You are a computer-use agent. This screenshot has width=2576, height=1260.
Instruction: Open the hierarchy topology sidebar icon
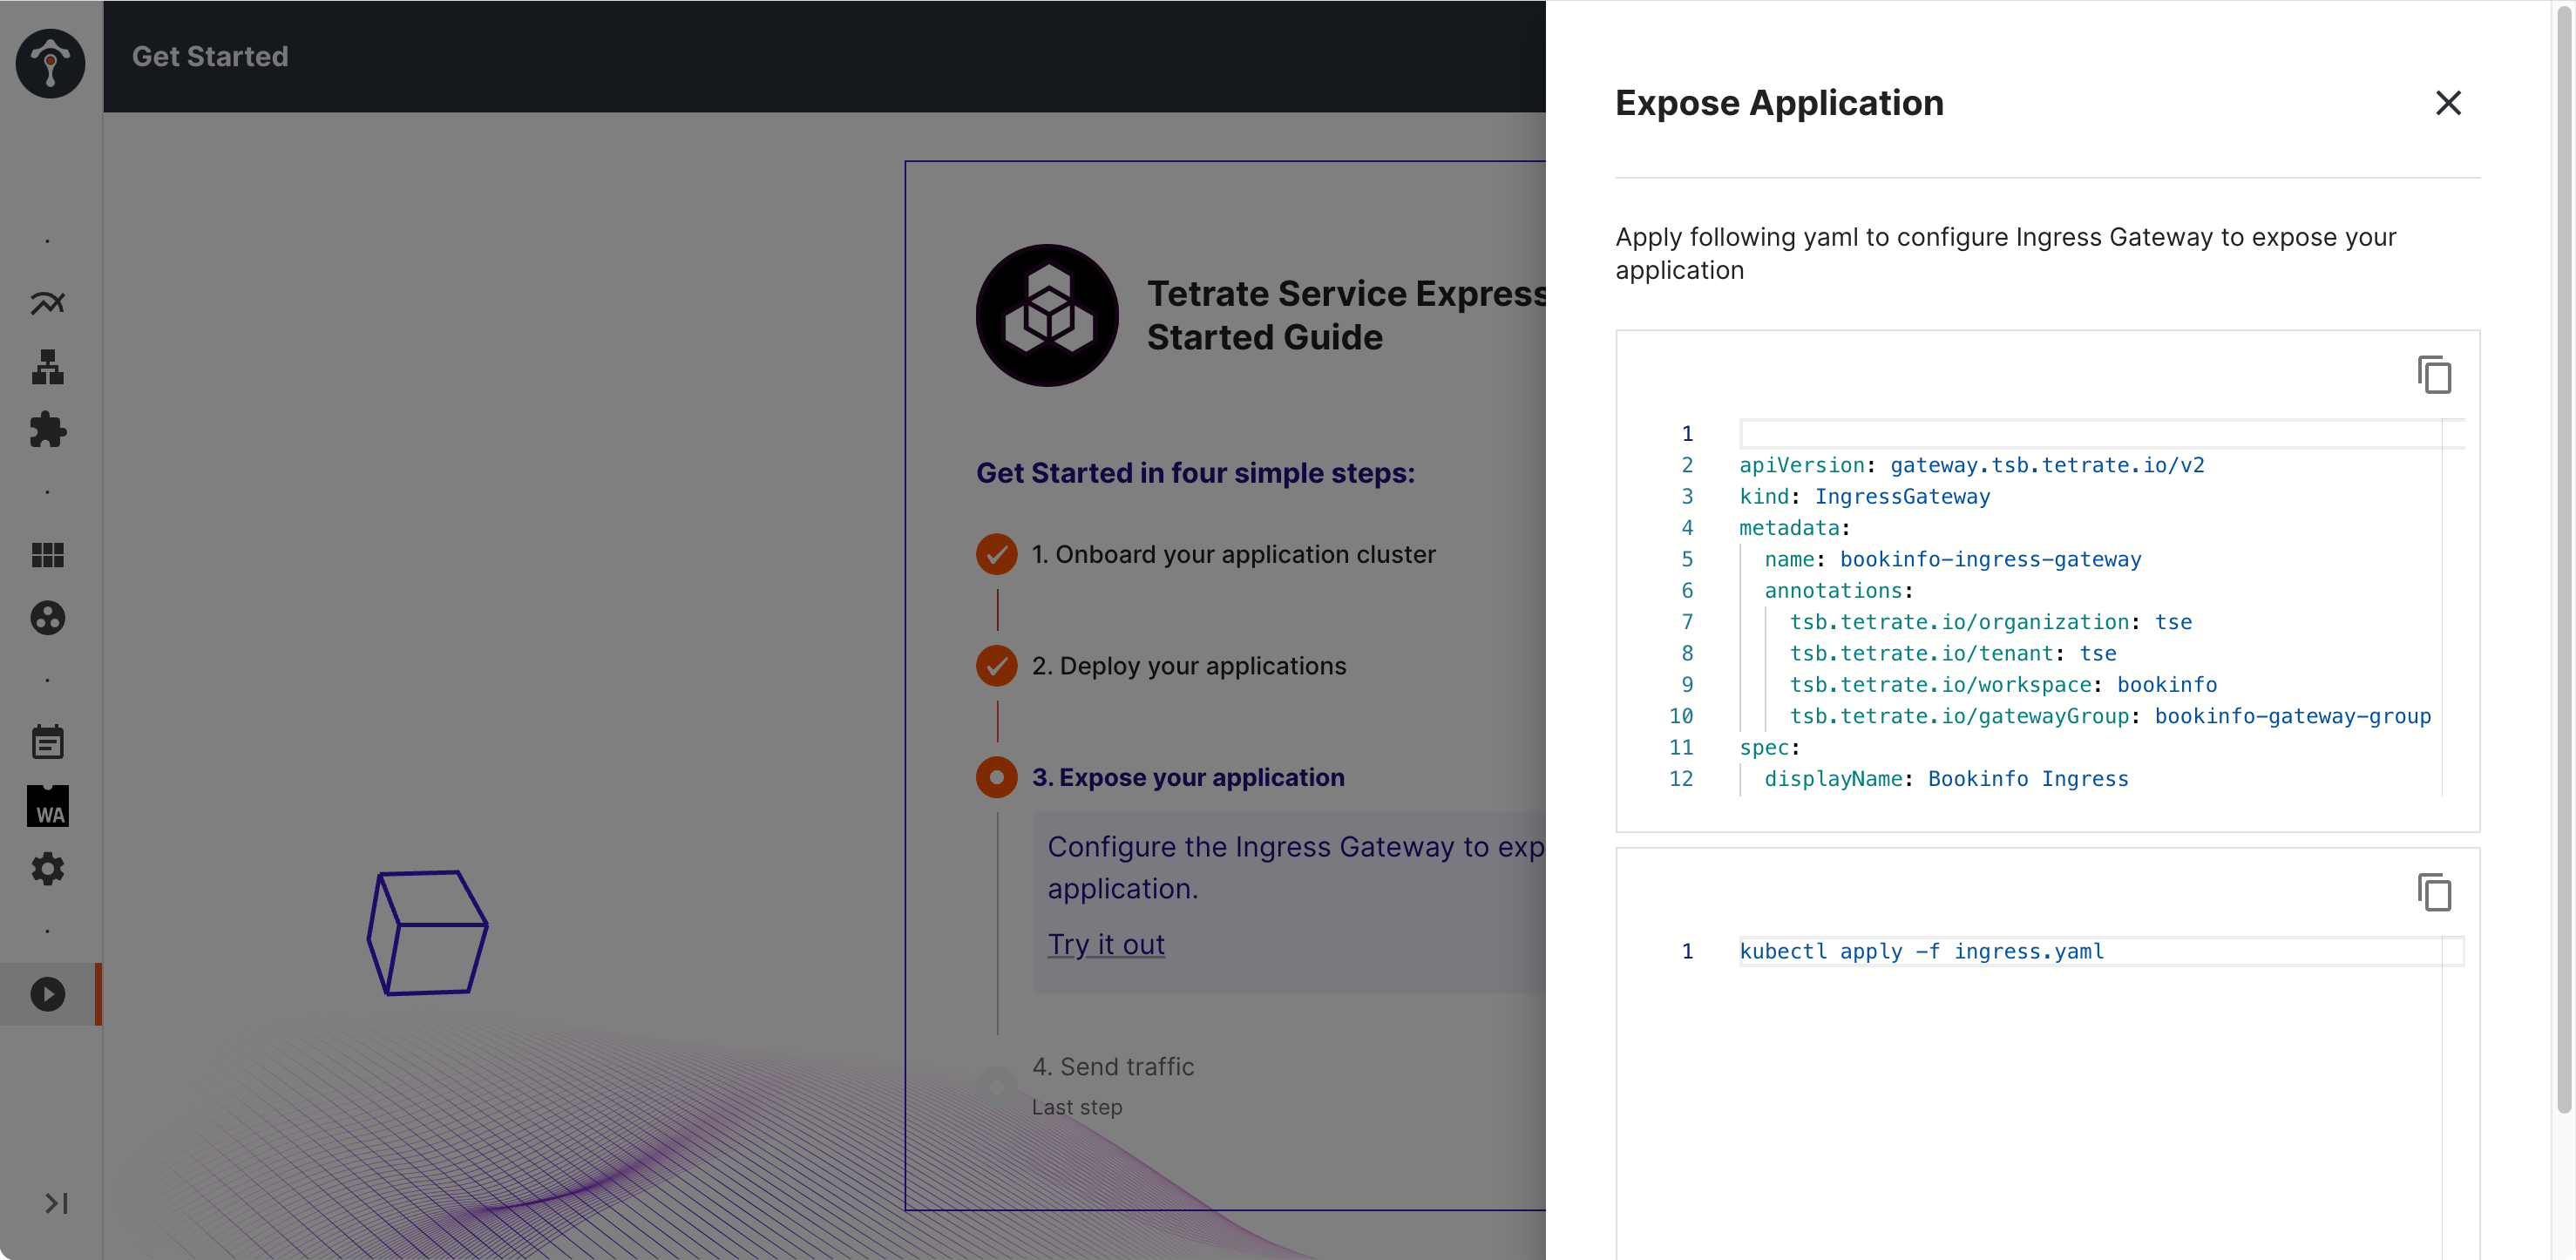pos(47,367)
